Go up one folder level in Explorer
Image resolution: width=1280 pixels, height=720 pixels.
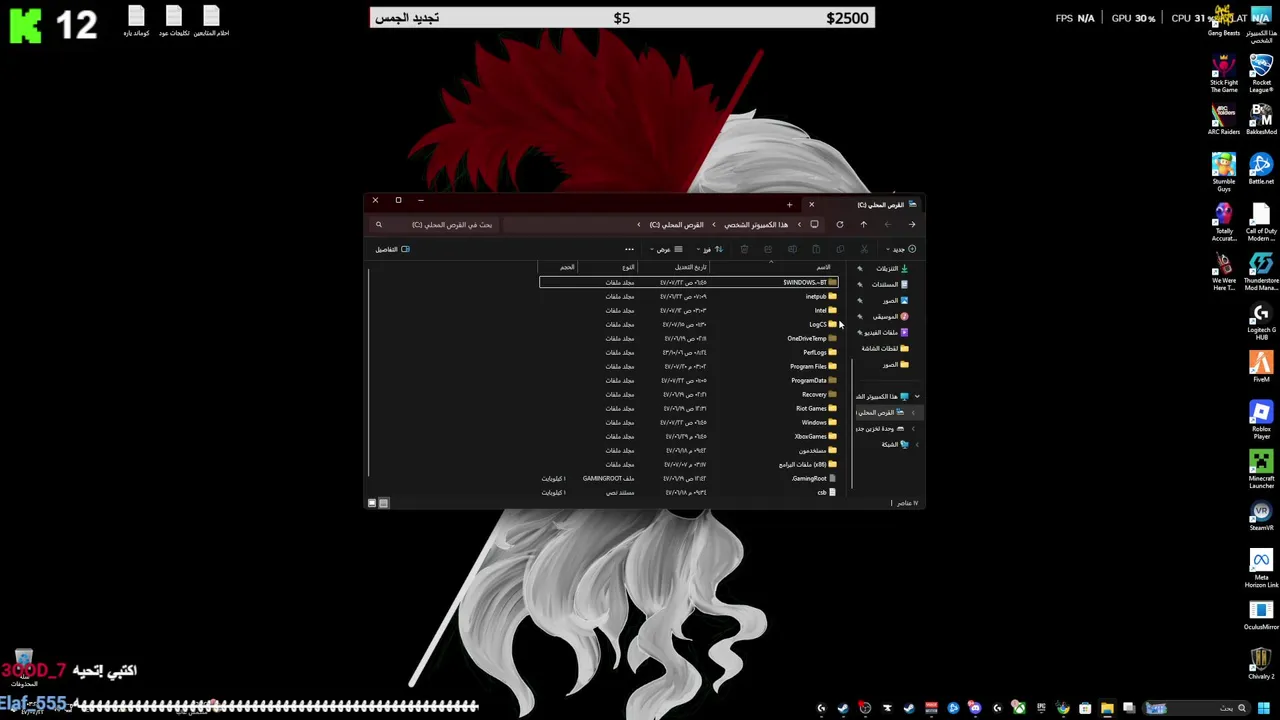pos(864,224)
